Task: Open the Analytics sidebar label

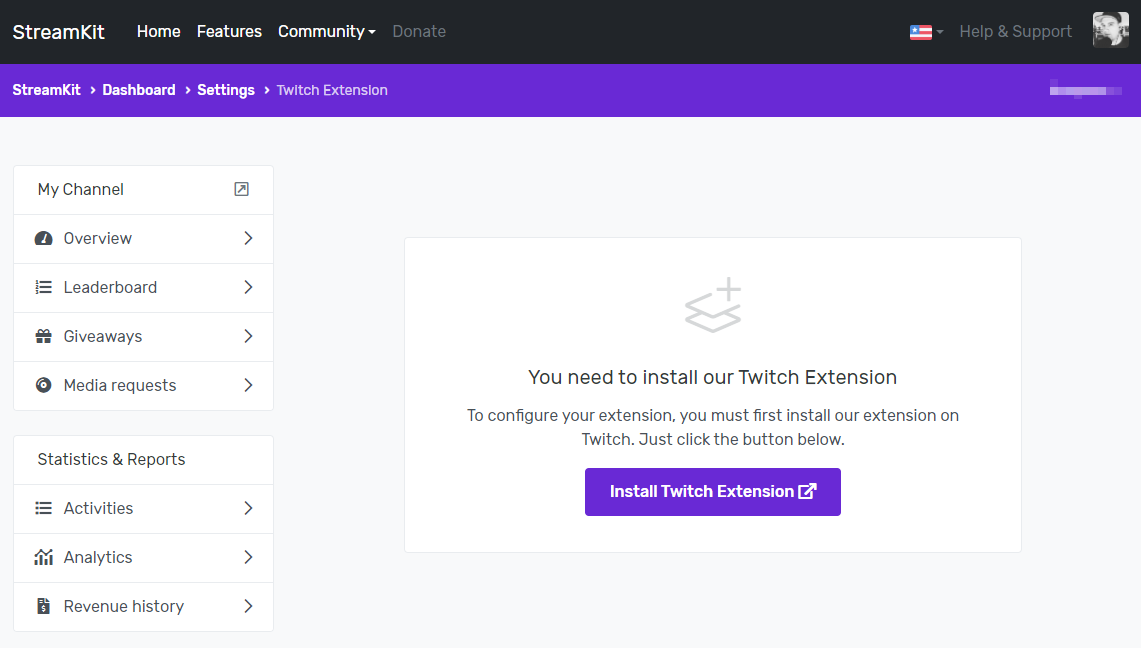Action: 98,557
